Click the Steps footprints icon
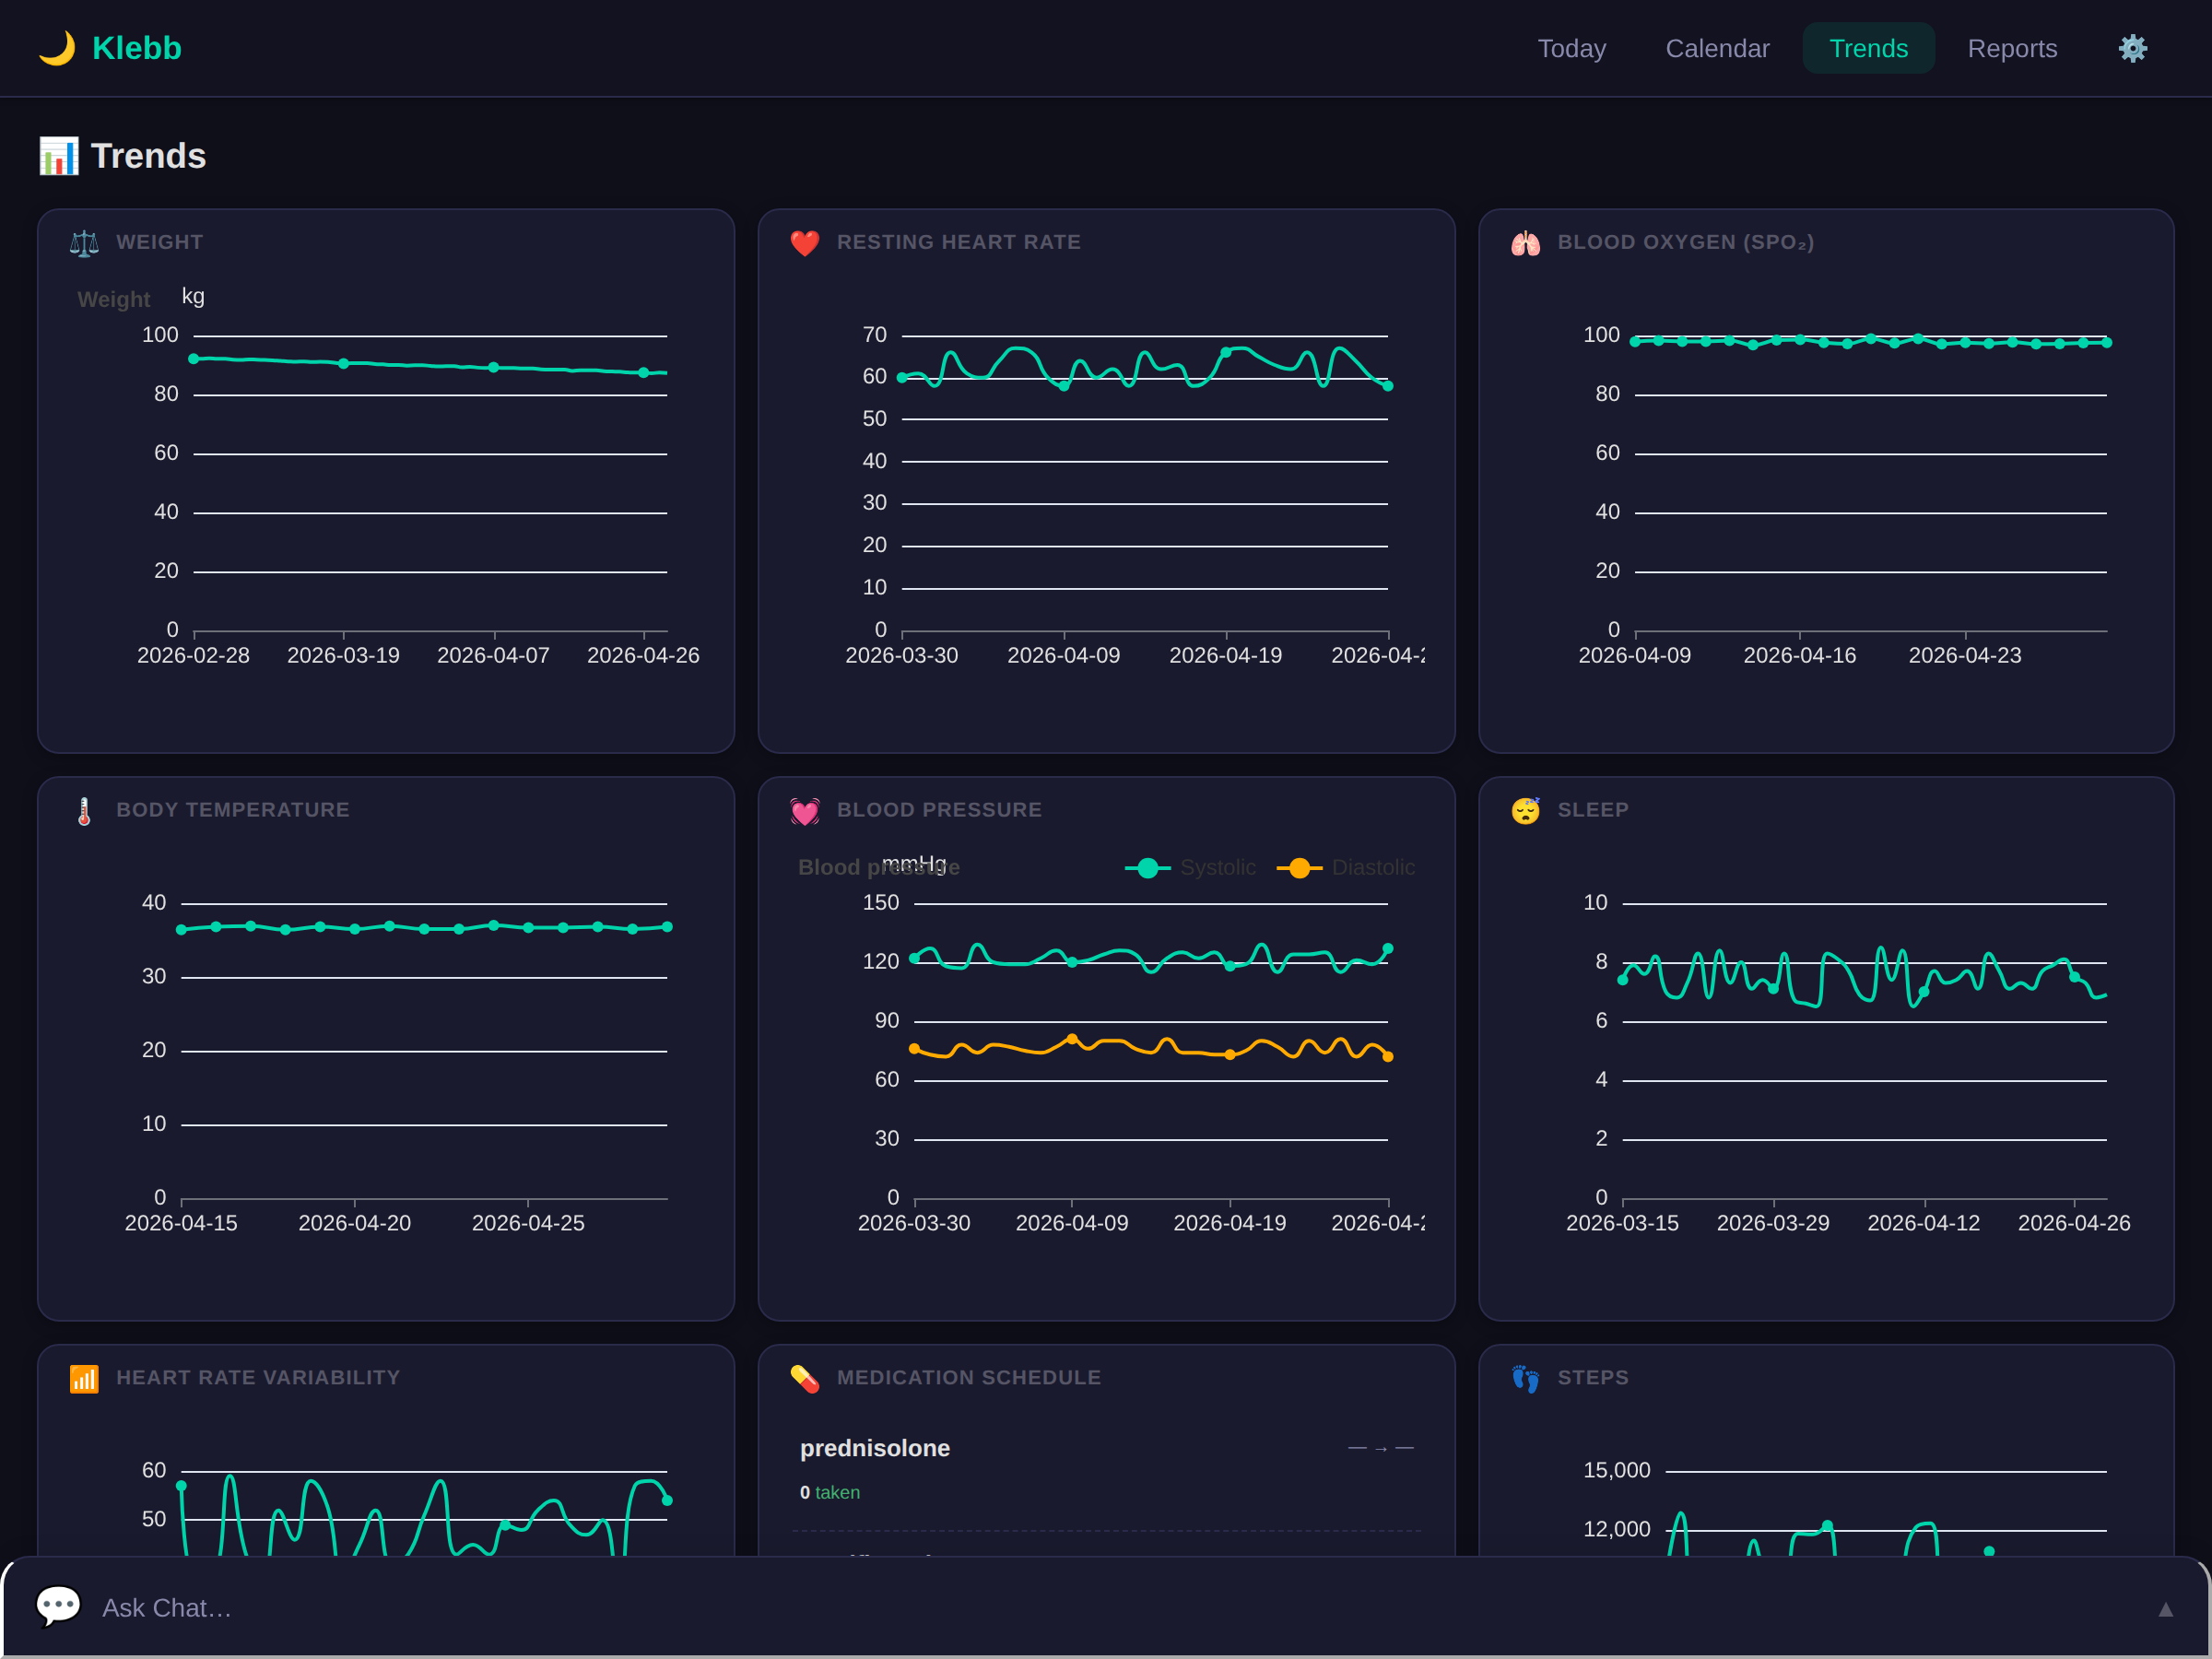This screenshot has width=2212, height=1659. [x=1525, y=1379]
